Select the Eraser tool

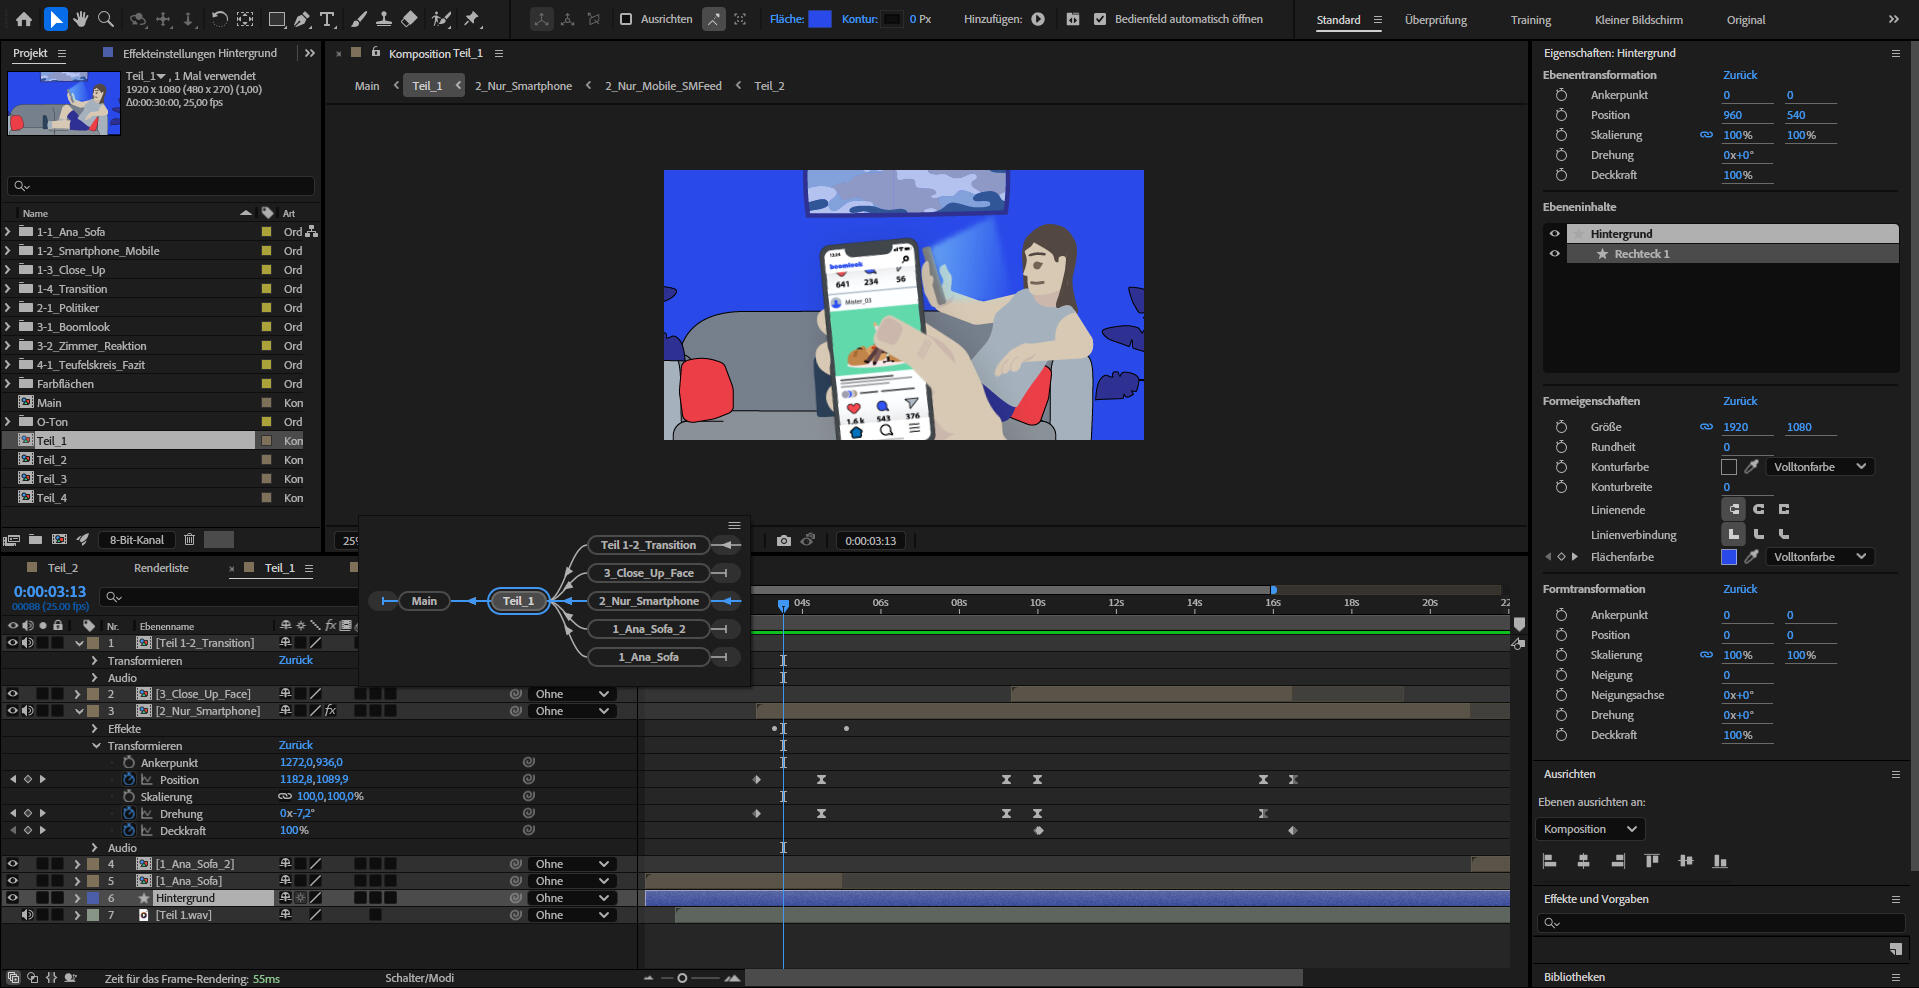click(409, 19)
